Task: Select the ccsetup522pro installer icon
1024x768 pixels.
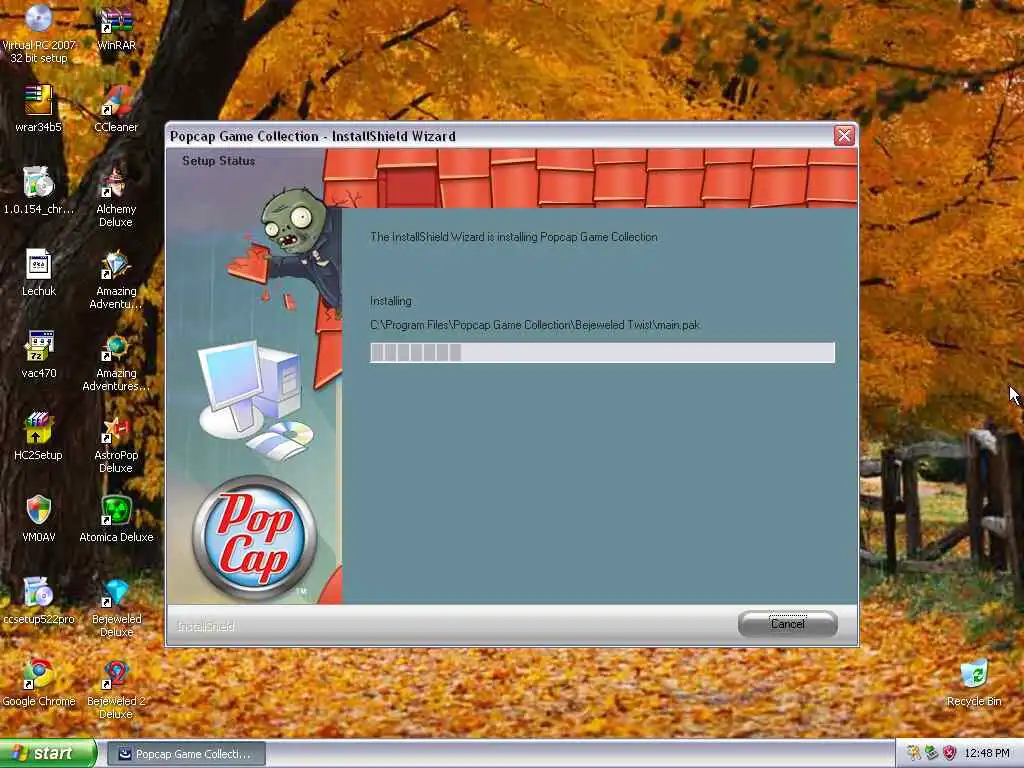Action: [x=39, y=600]
